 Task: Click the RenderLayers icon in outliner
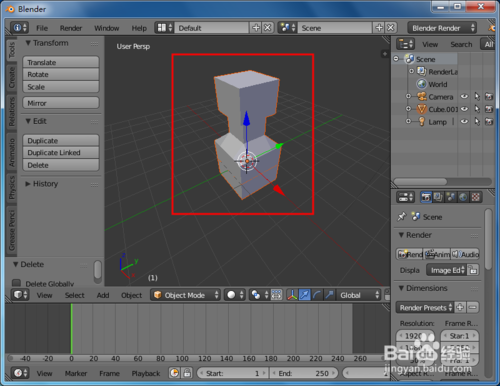[x=422, y=71]
